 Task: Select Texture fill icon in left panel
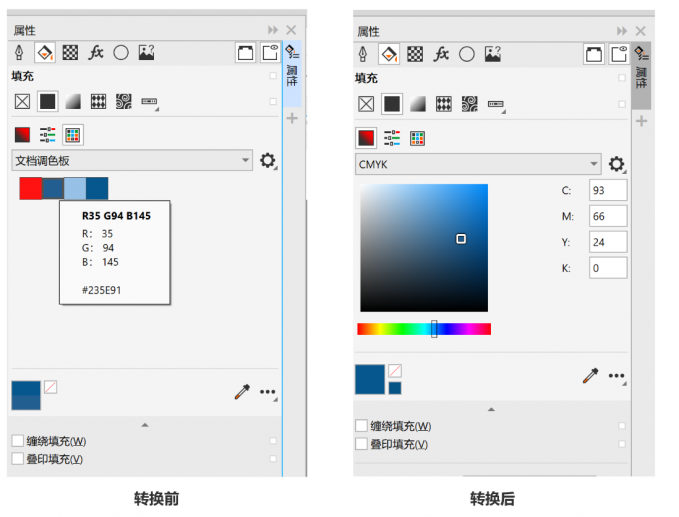coord(124,102)
